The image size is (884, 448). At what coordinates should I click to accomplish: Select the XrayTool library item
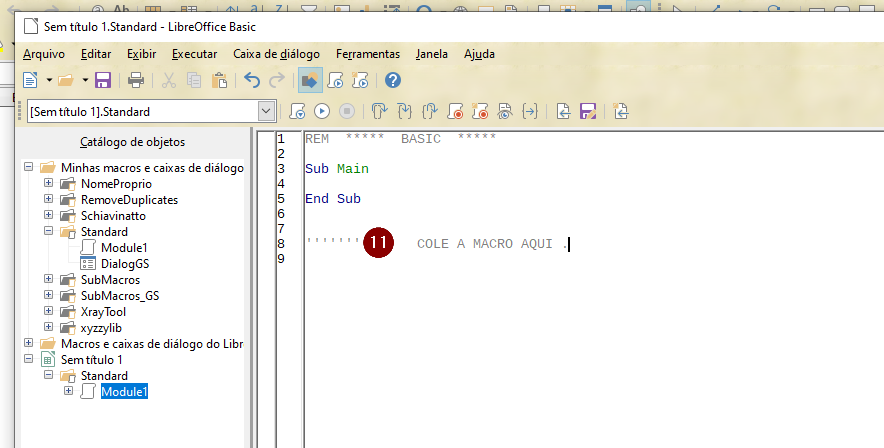tap(103, 312)
